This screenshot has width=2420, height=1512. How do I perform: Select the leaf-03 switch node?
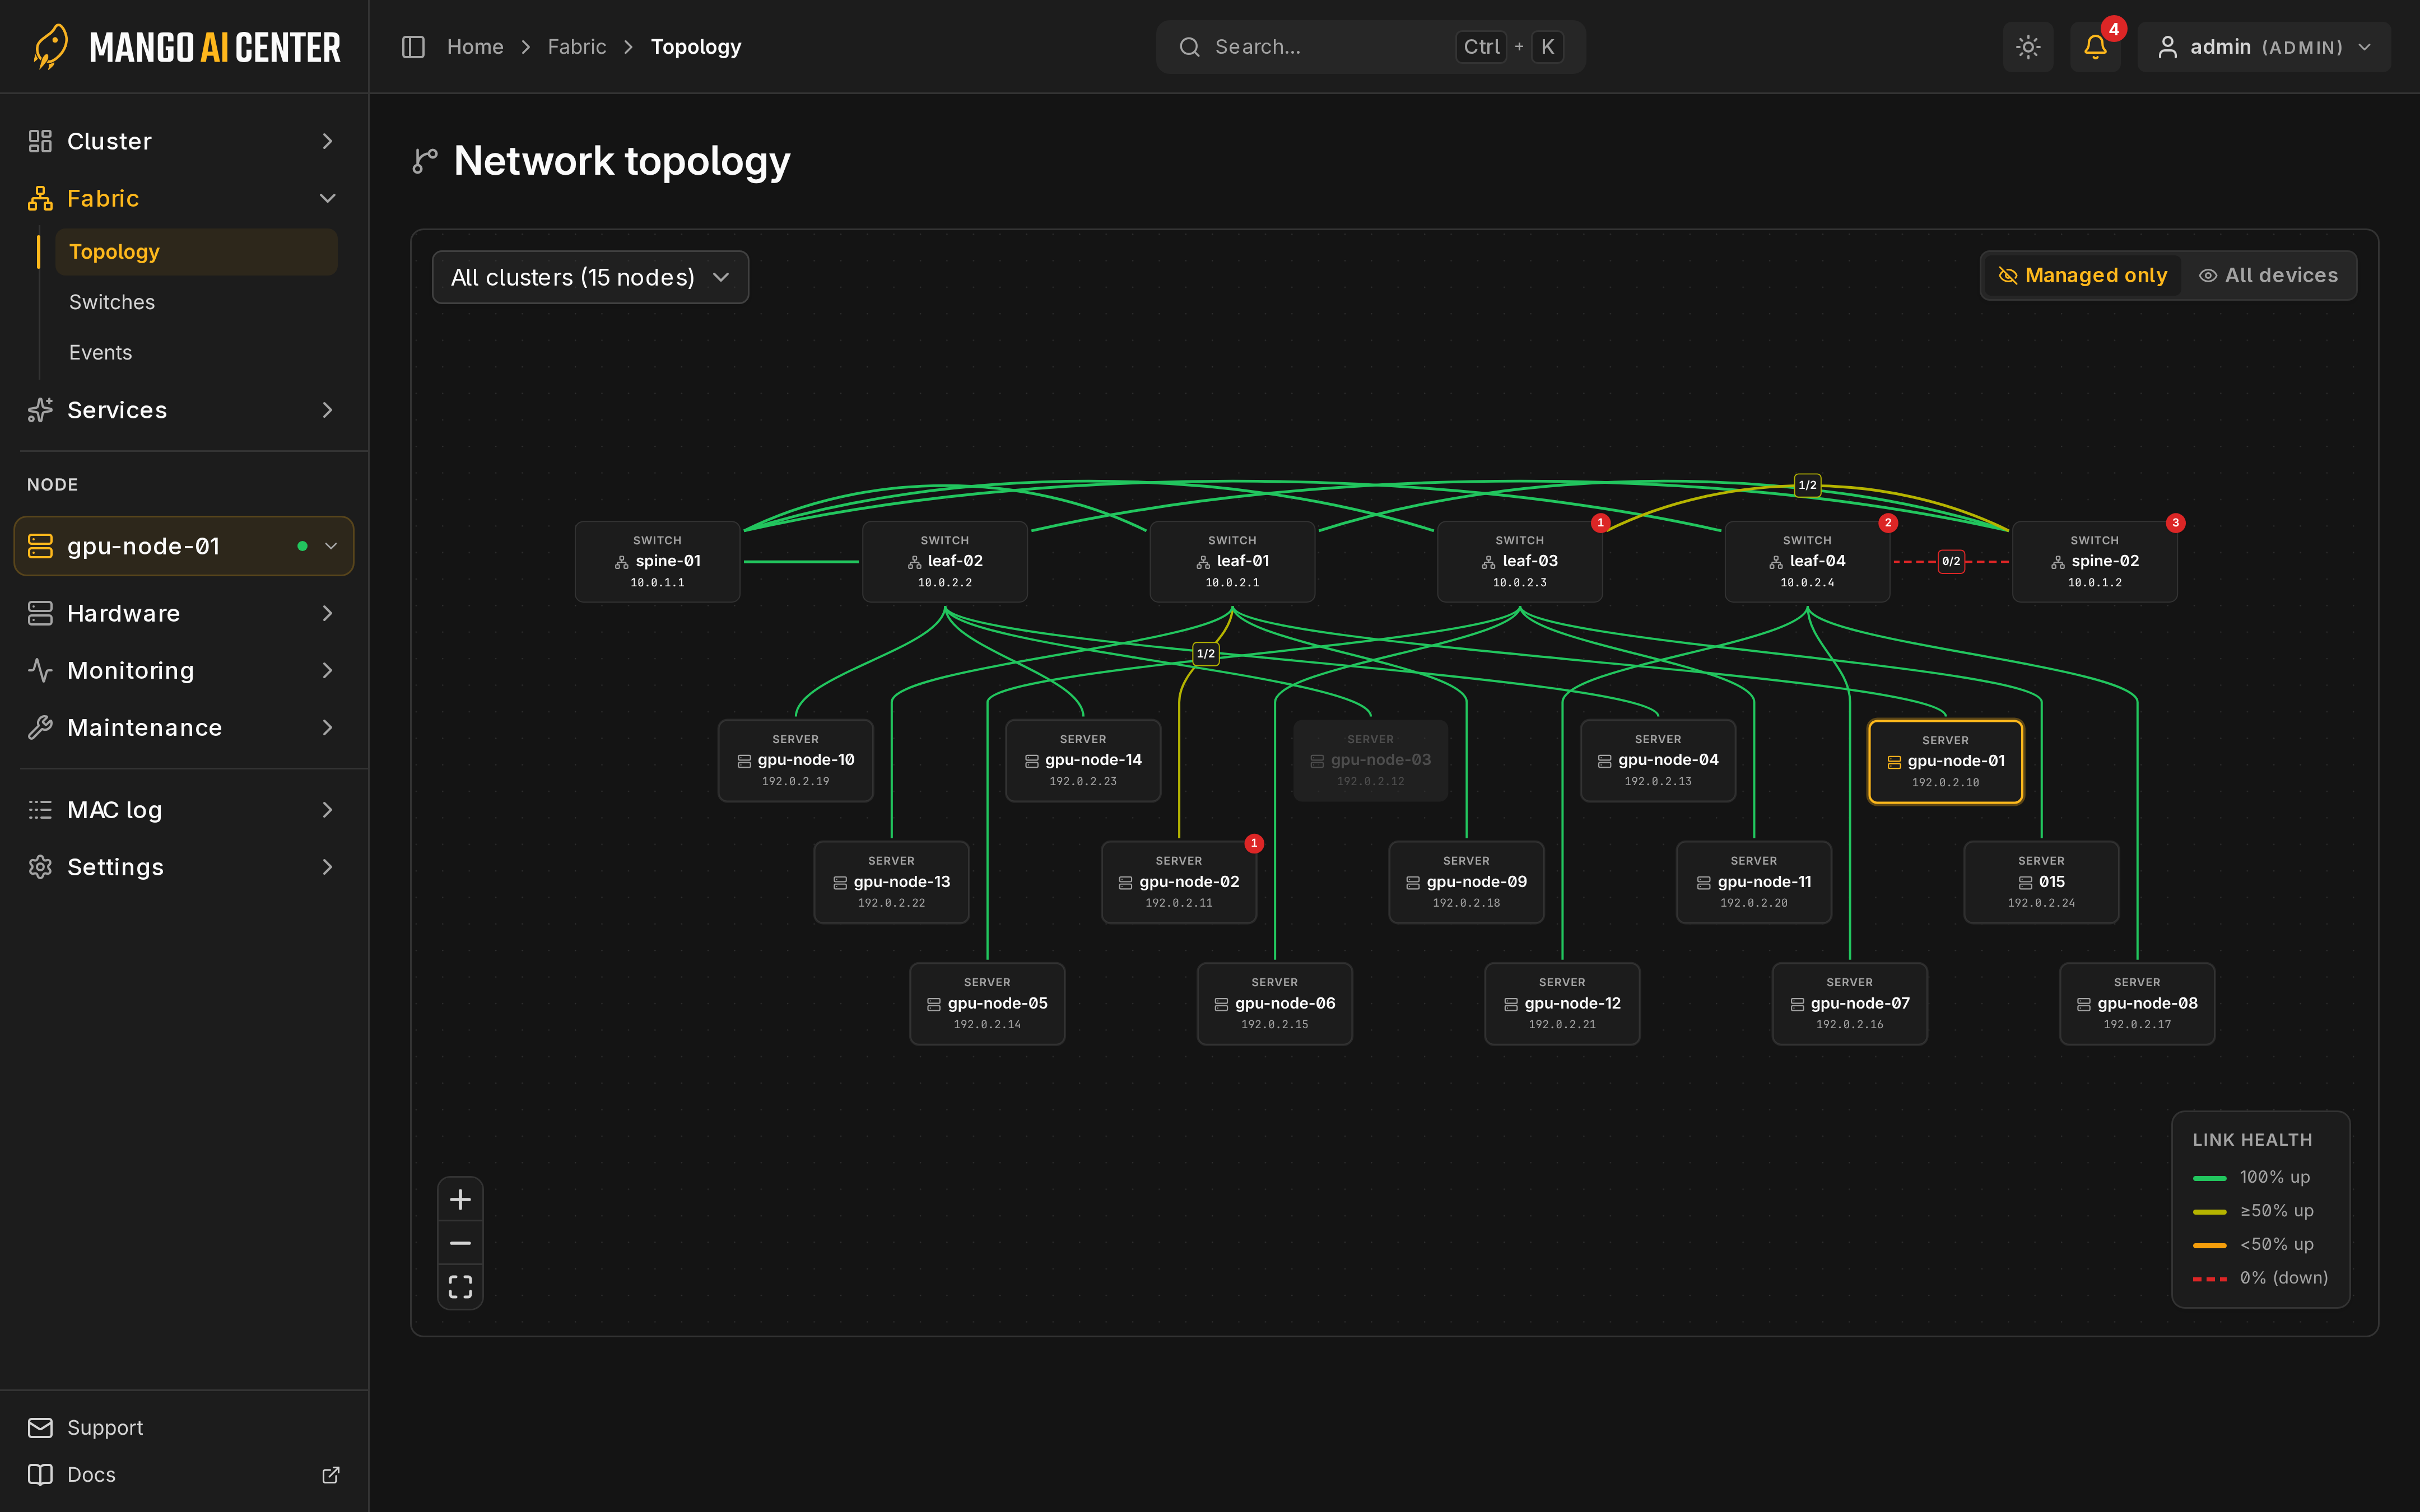(x=1519, y=561)
